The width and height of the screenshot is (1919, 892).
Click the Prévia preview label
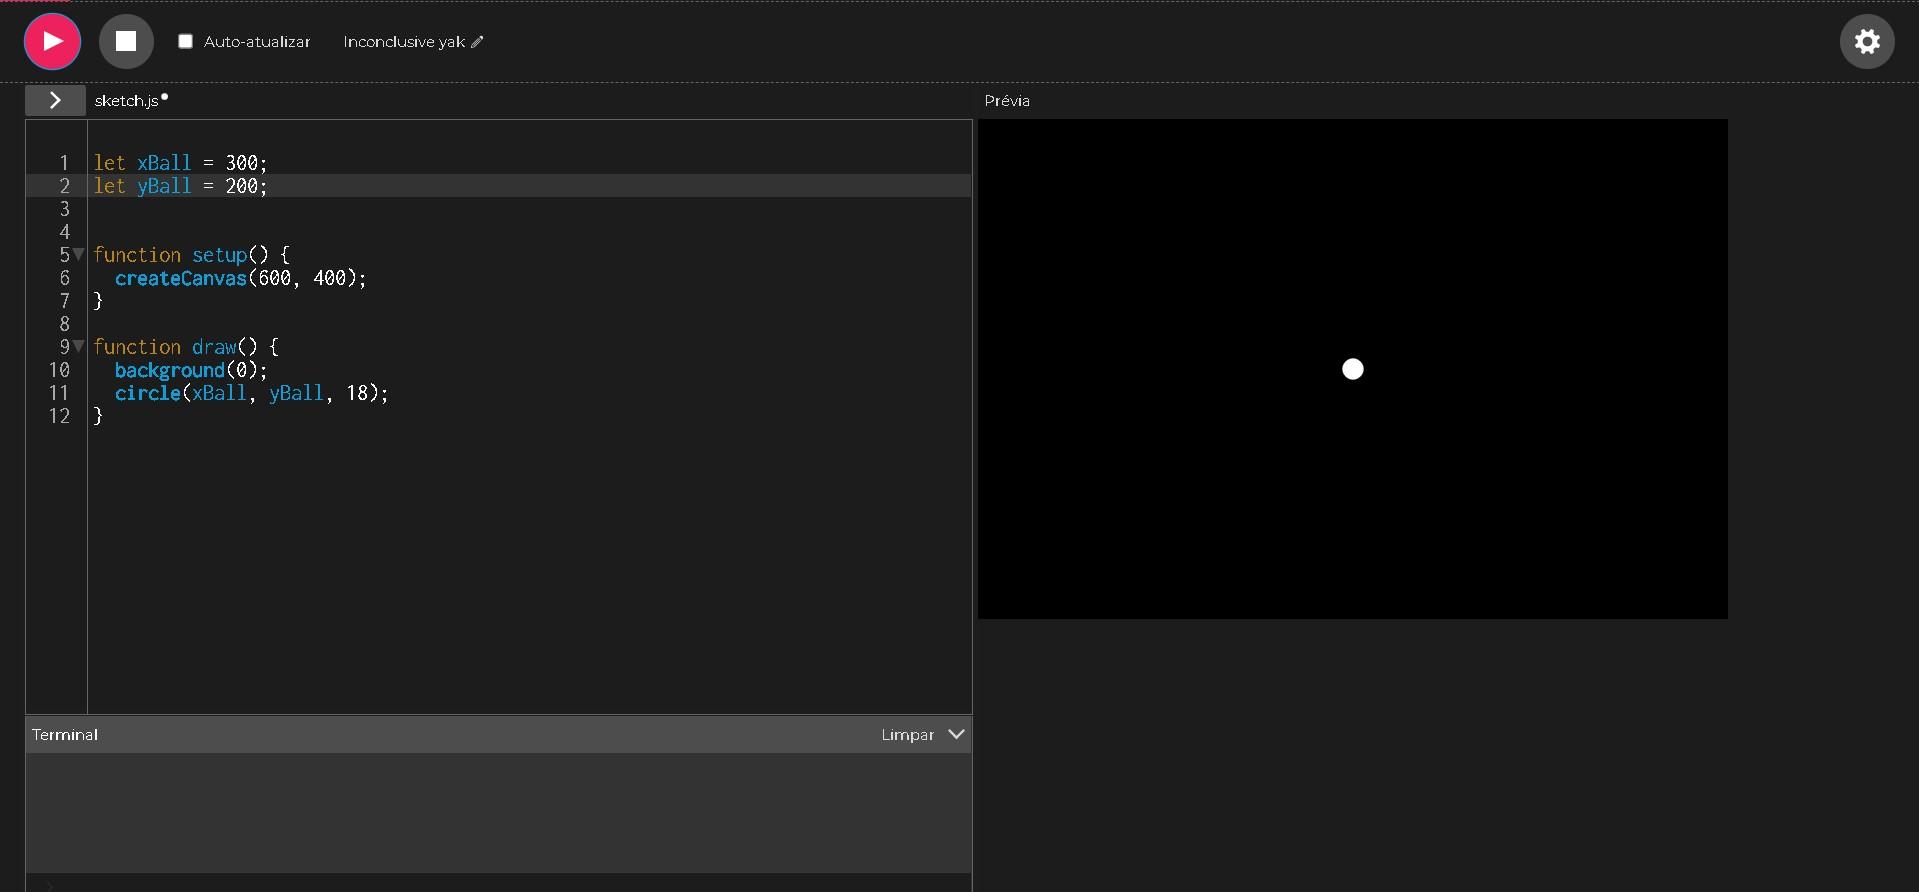1007,101
